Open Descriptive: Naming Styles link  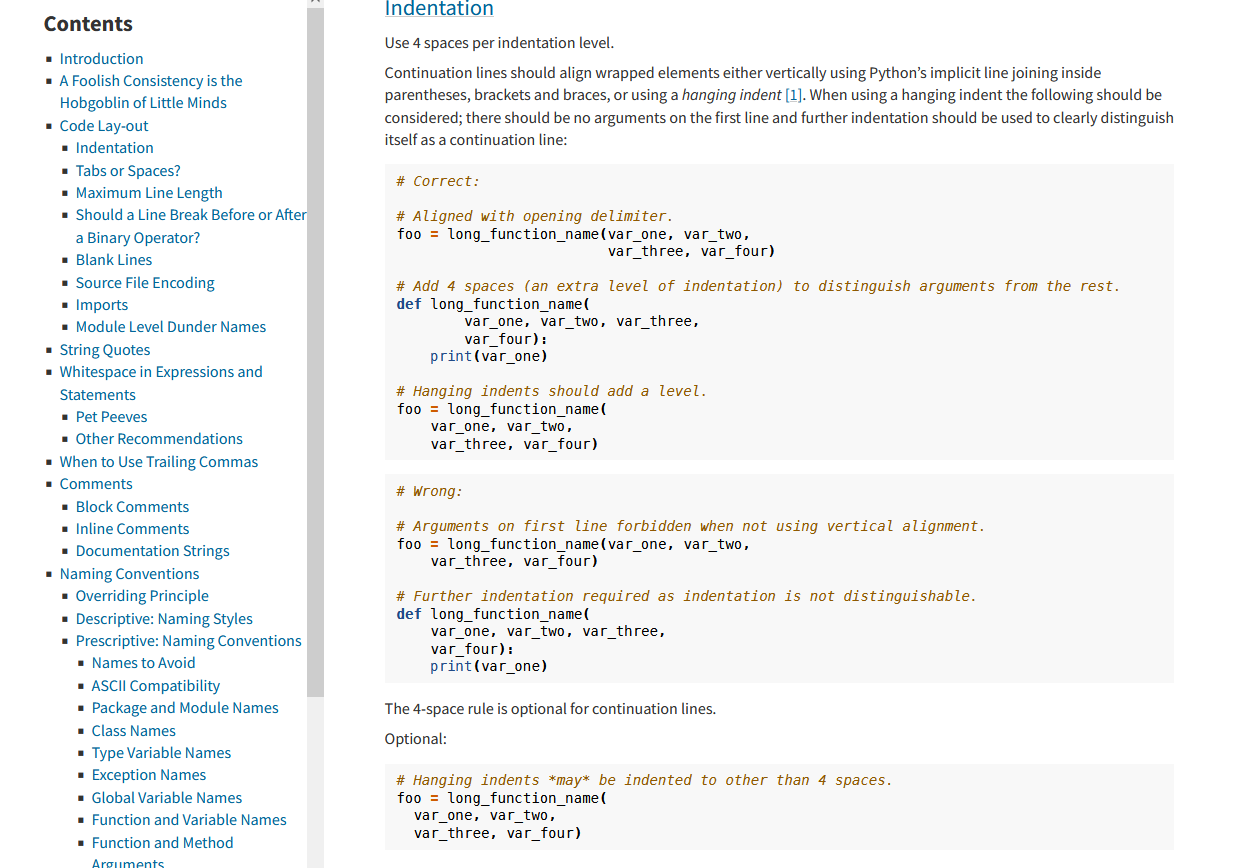164,619
